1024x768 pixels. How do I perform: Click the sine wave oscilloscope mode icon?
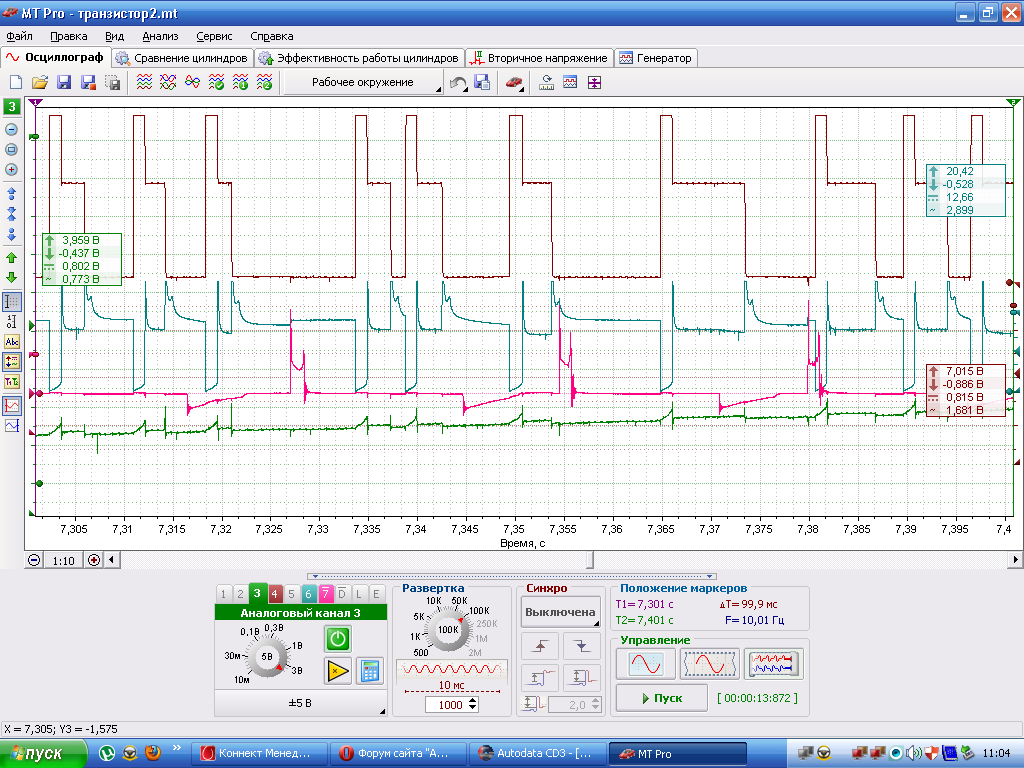coord(646,664)
